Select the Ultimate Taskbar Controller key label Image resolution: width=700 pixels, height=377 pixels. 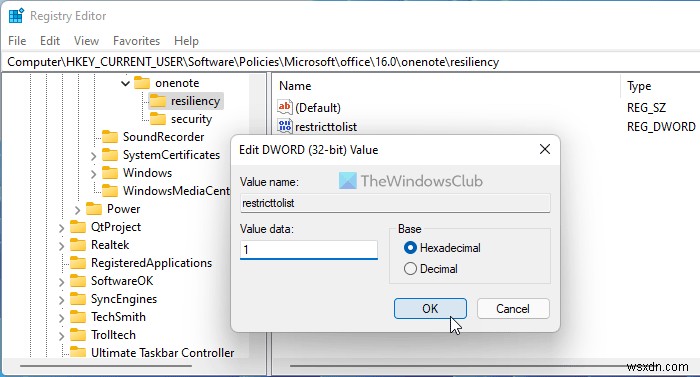tap(162, 352)
